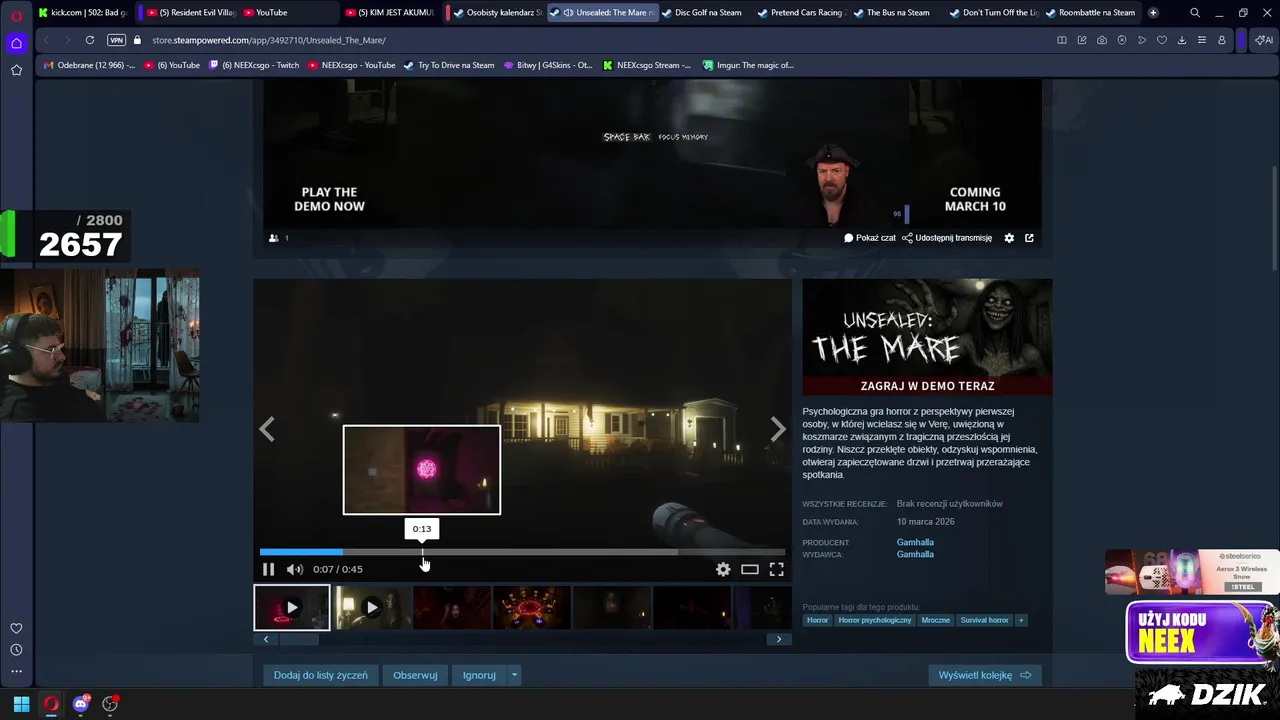
Task: Open the red glowing circle screenshot thumbnail
Action: [x=532, y=607]
